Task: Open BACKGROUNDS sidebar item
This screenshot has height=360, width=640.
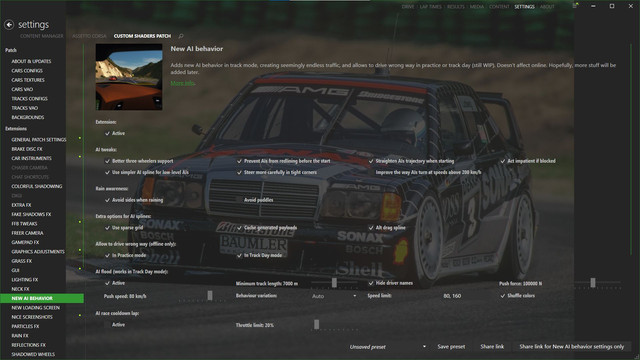Action: click(28, 118)
